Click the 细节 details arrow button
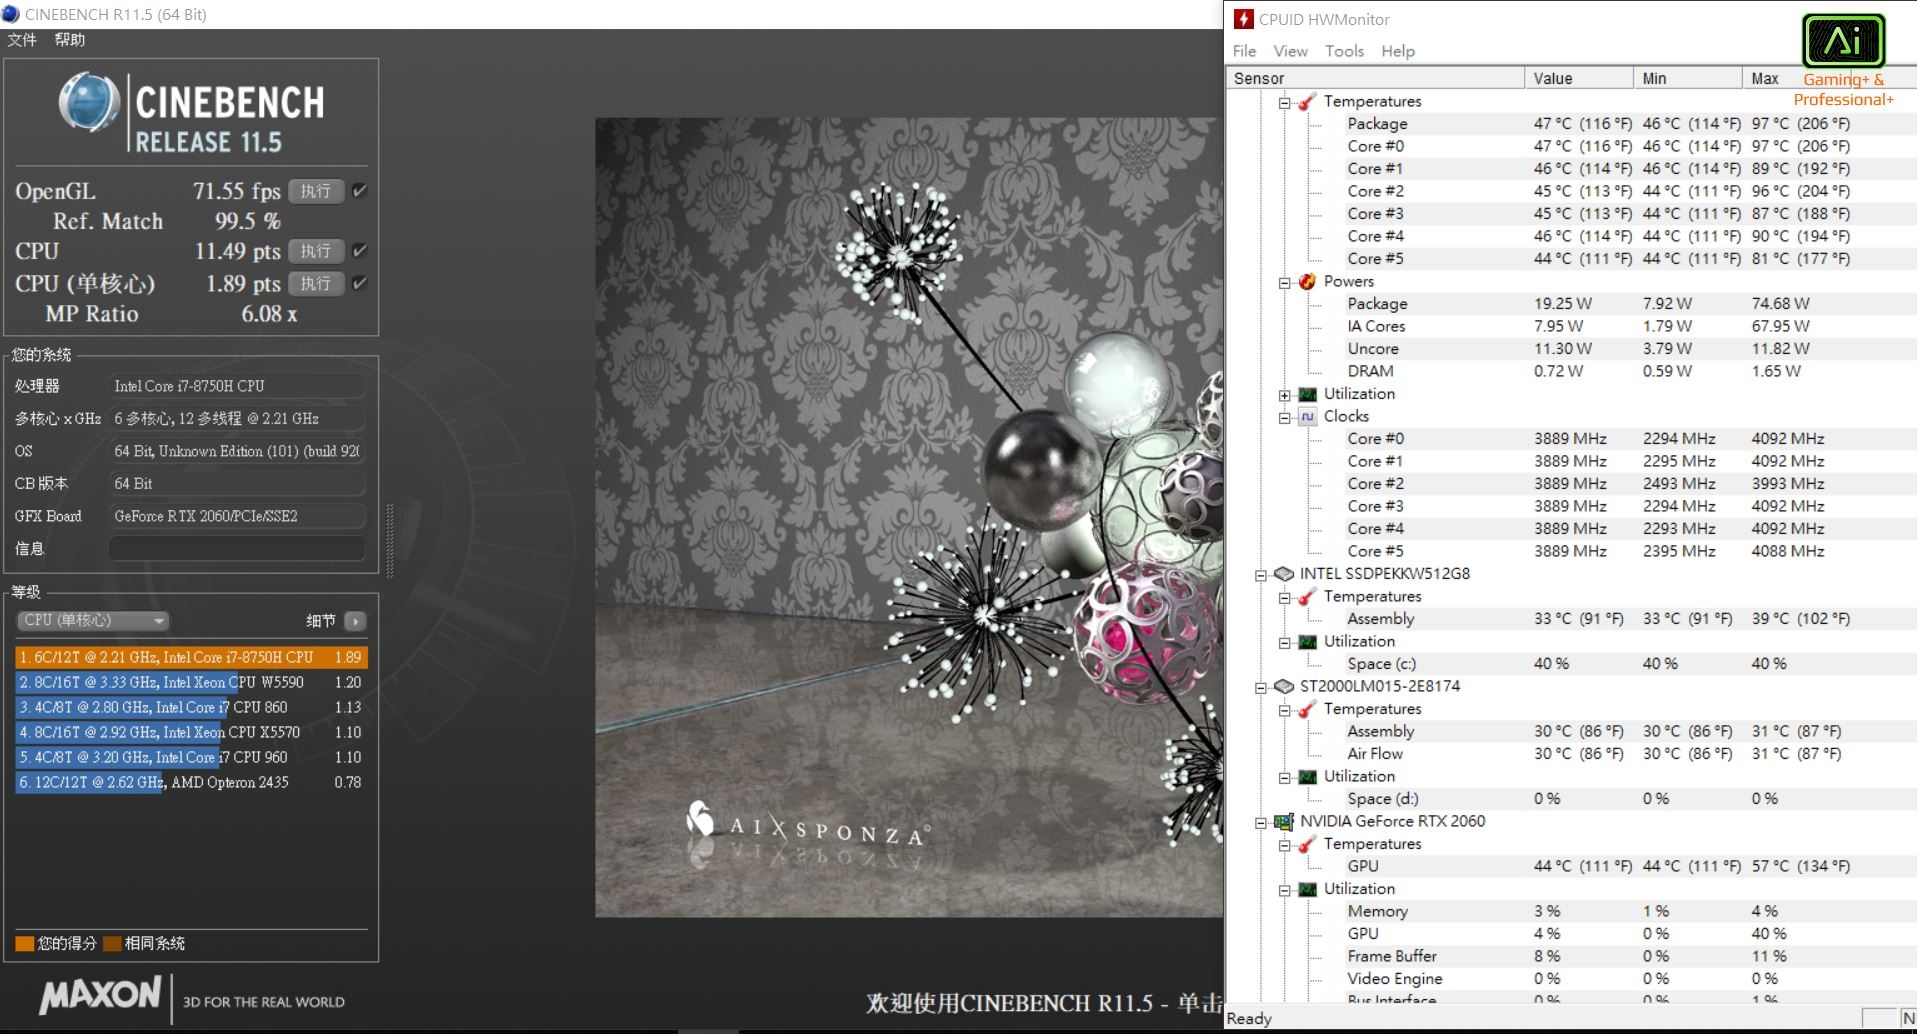Image resolution: width=1917 pixels, height=1034 pixels. point(354,621)
